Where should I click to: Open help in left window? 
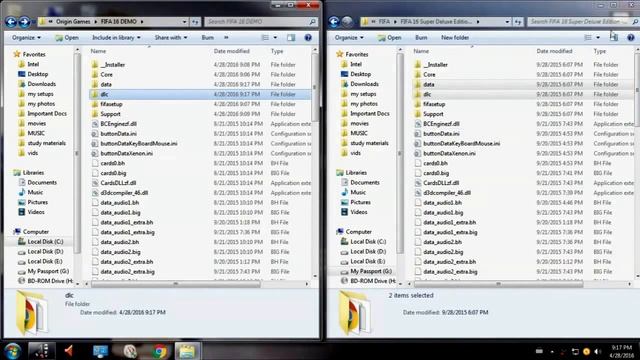pos(308,38)
